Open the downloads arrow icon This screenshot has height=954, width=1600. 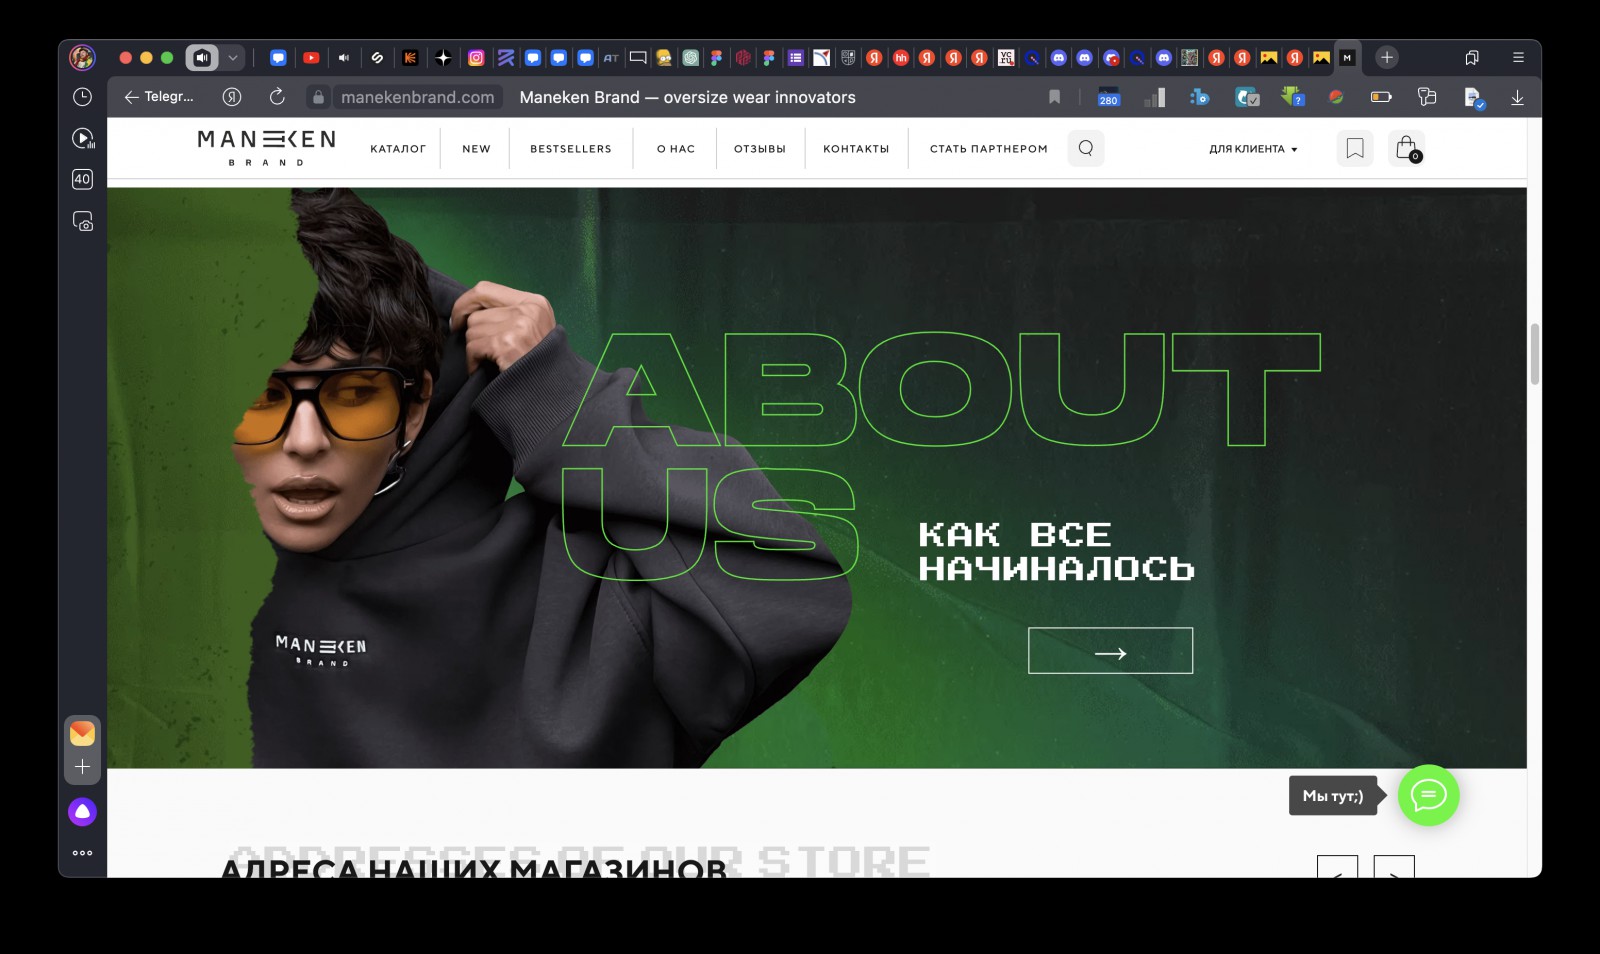pyautogui.click(x=1517, y=97)
